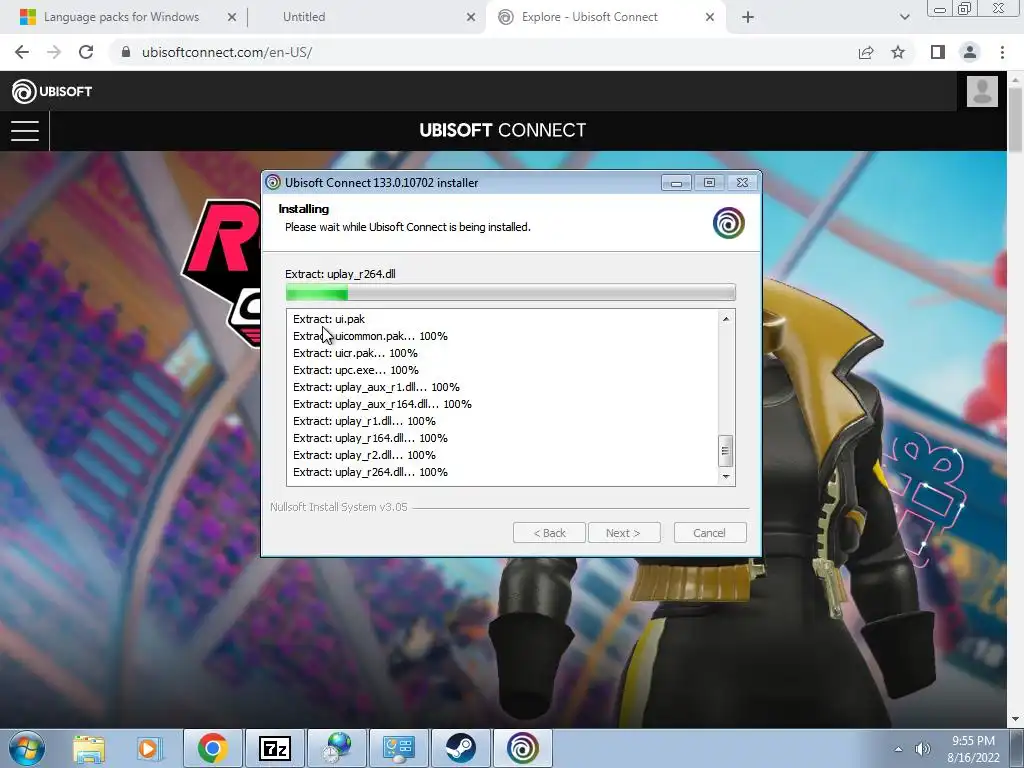Click the UBISOFT CONNECT header title
The width and height of the screenshot is (1024, 768).
[502, 130]
